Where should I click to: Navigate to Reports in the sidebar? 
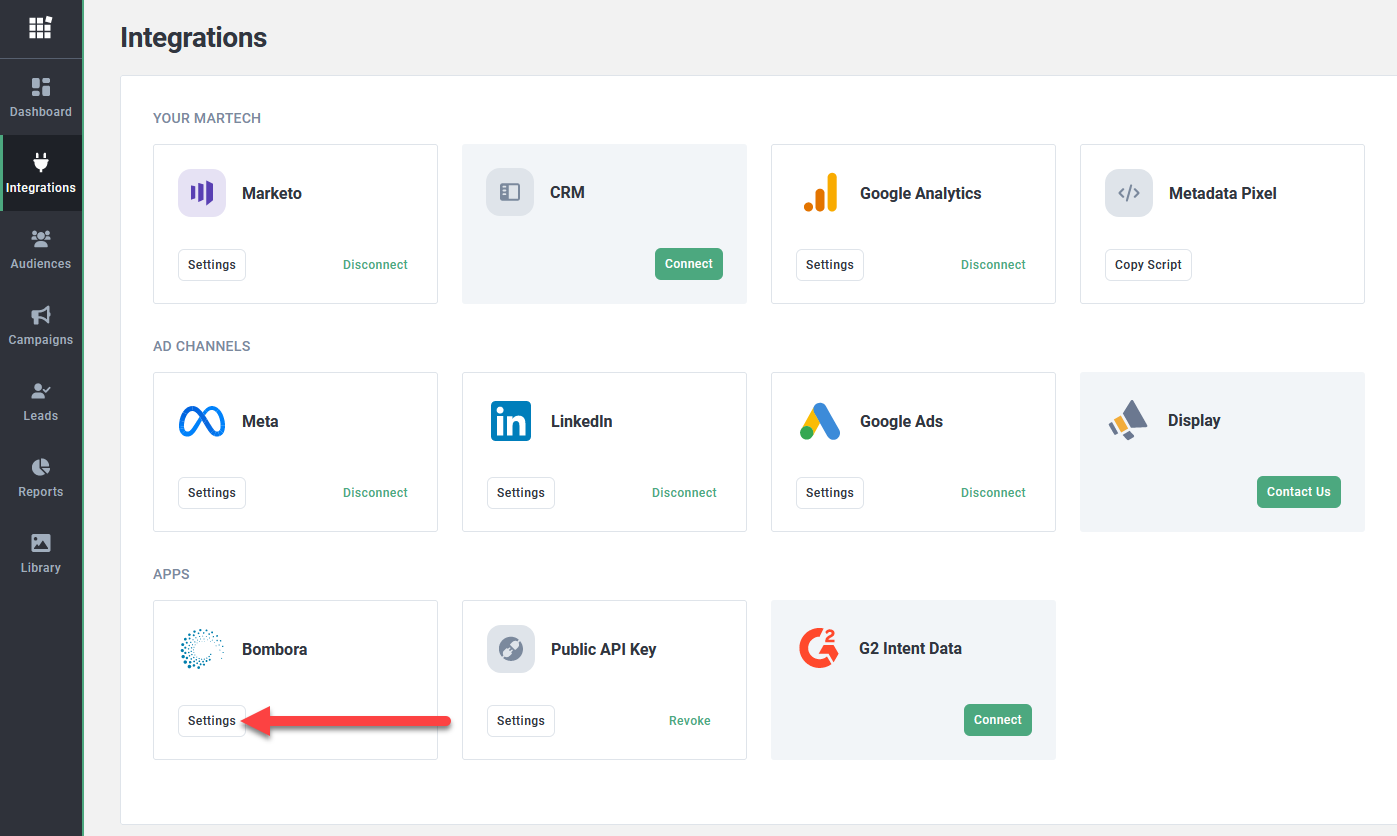41,478
